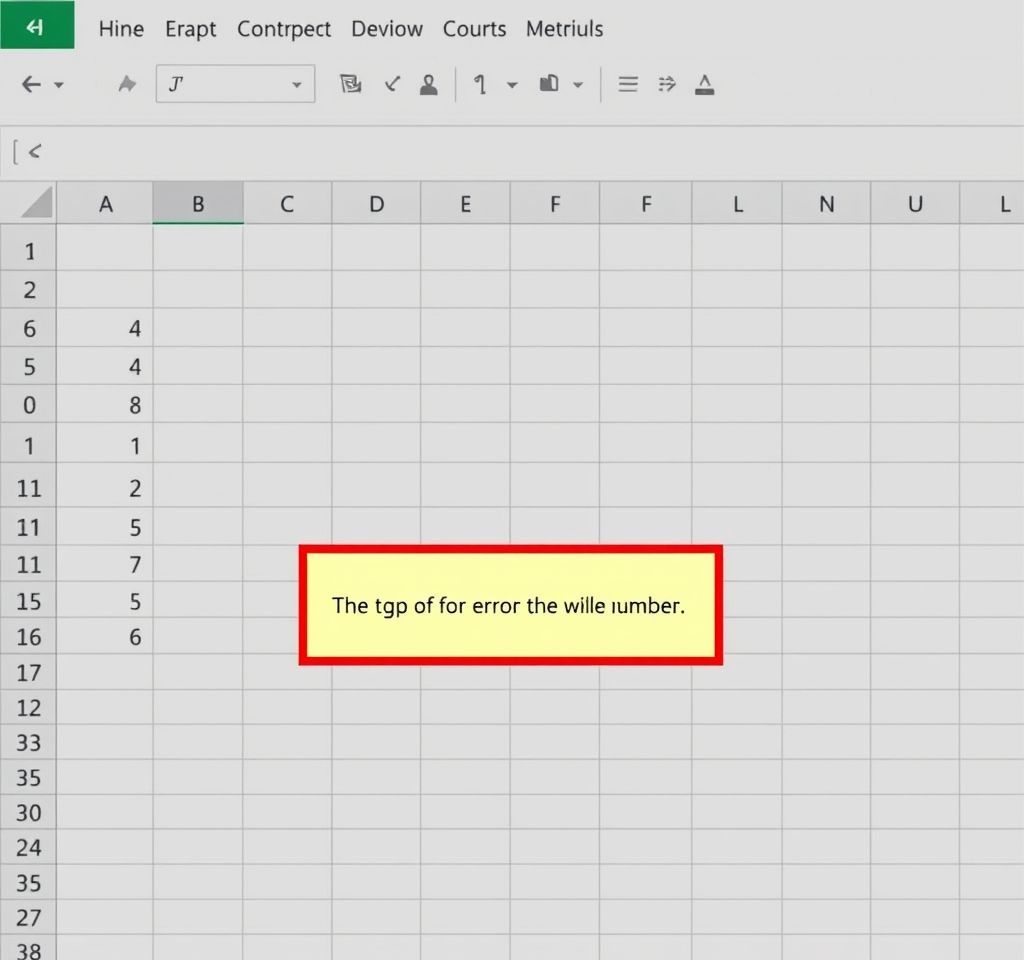Switch to the Metriuls tab
1024x960 pixels.
click(564, 29)
